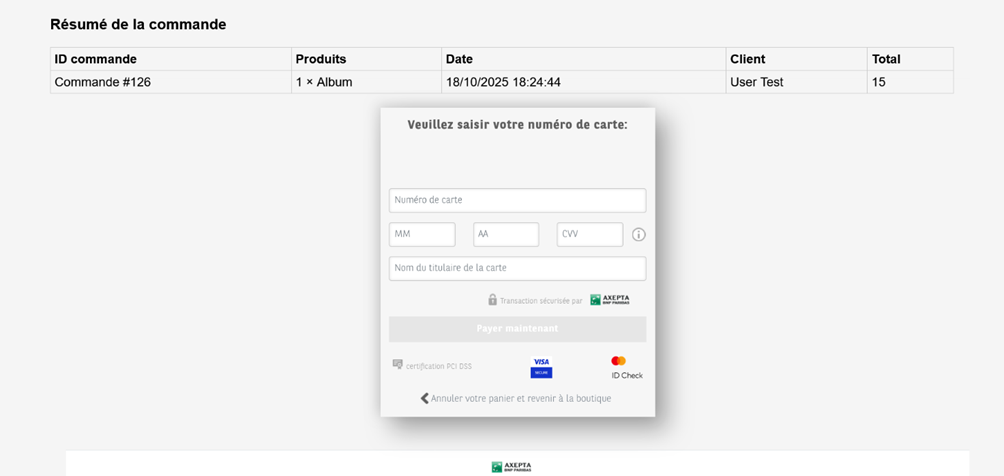The width and height of the screenshot is (1004, 476).
Task: Click the Axepta logo in the page footer
Action: pos(511,466)
